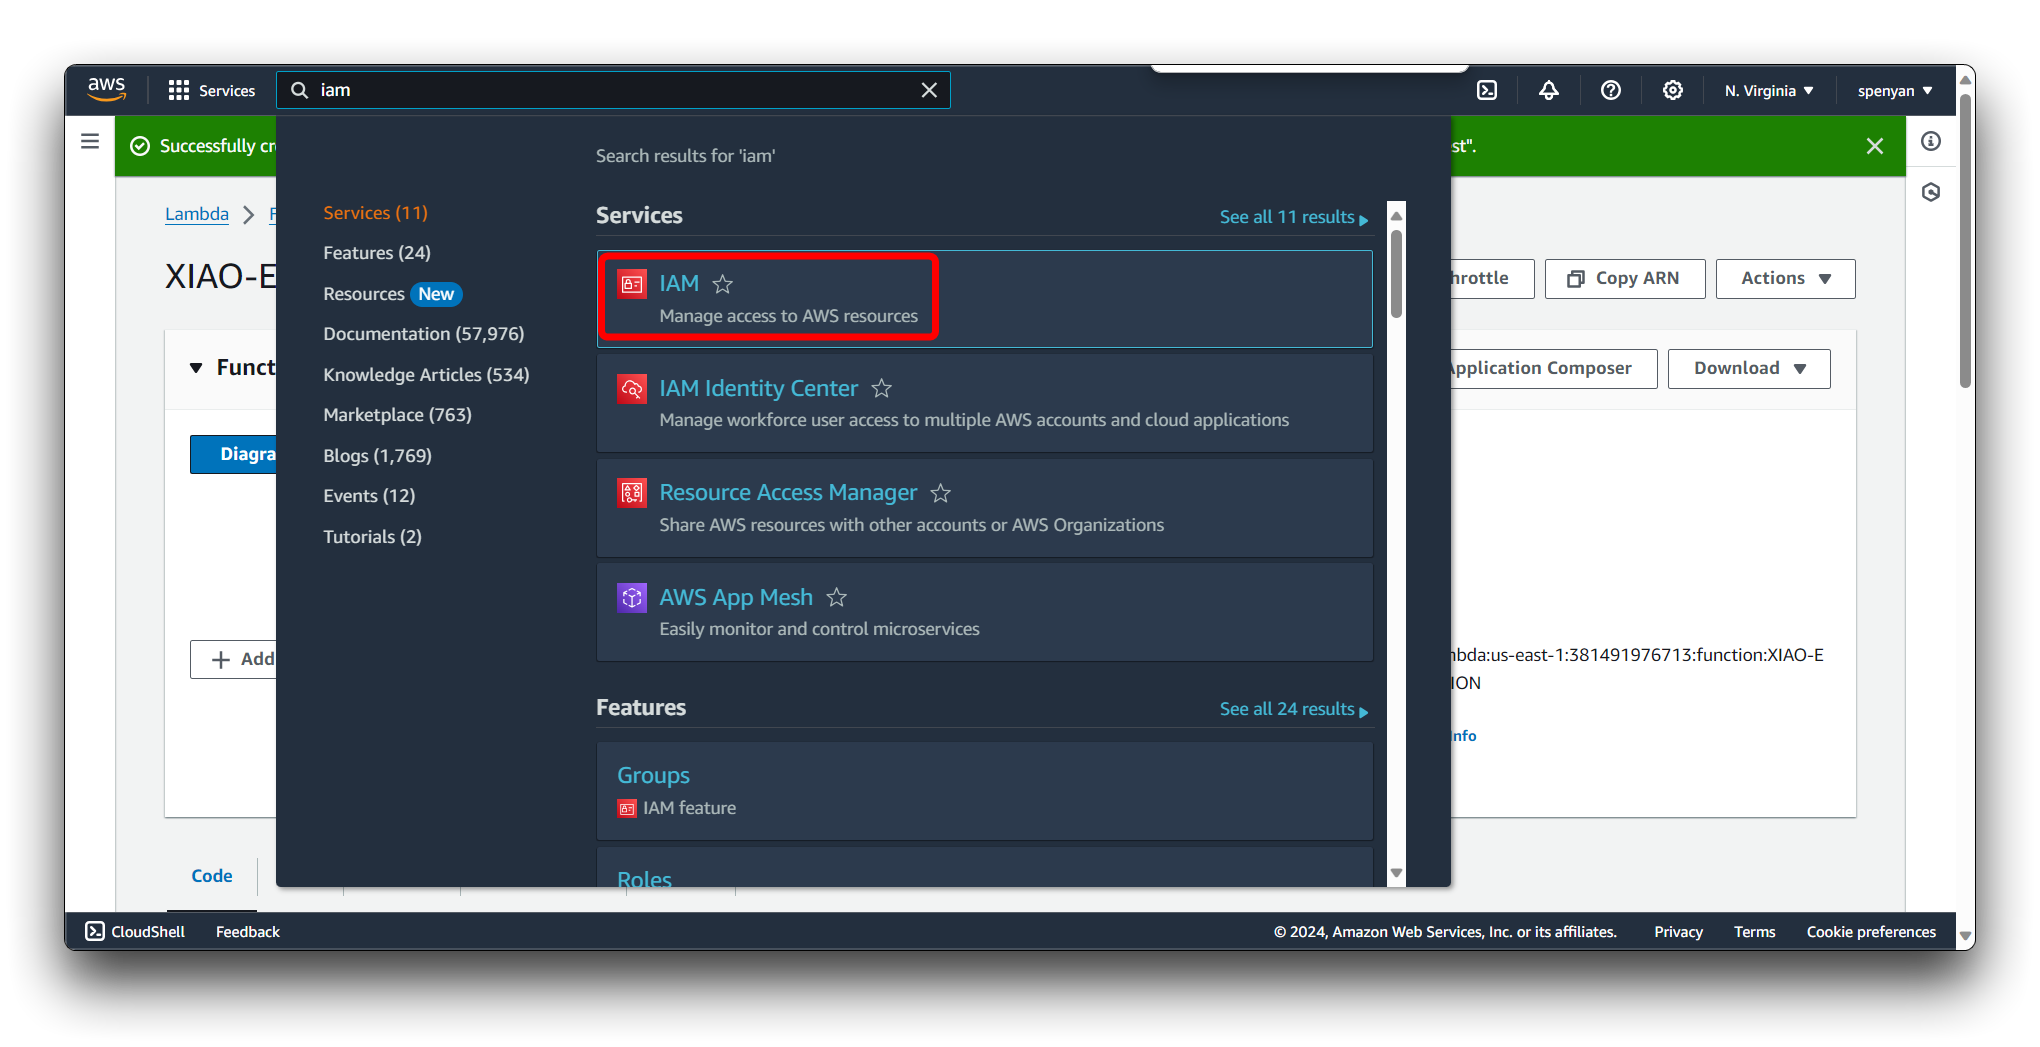Click the AWS logo home icon
The image size is (2040, 1047).
106,89
